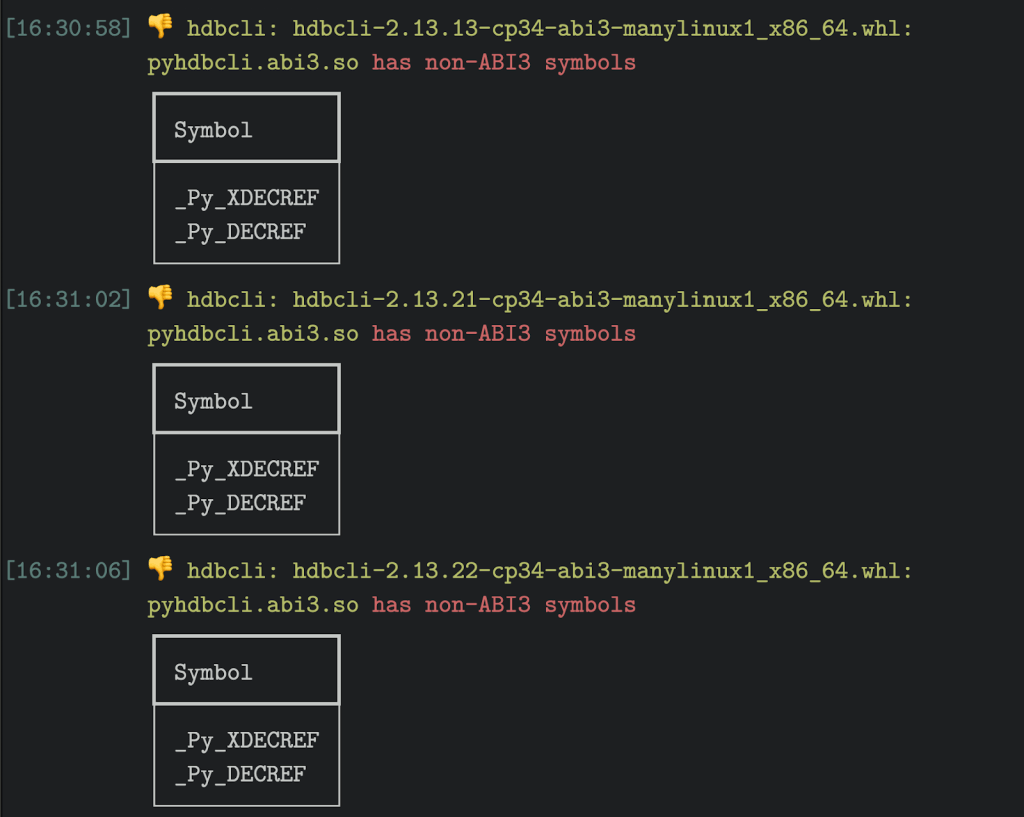Click "has non-ABI3 symbols" in the 16:31:06 entry
1024x817 pixels.
504,605
